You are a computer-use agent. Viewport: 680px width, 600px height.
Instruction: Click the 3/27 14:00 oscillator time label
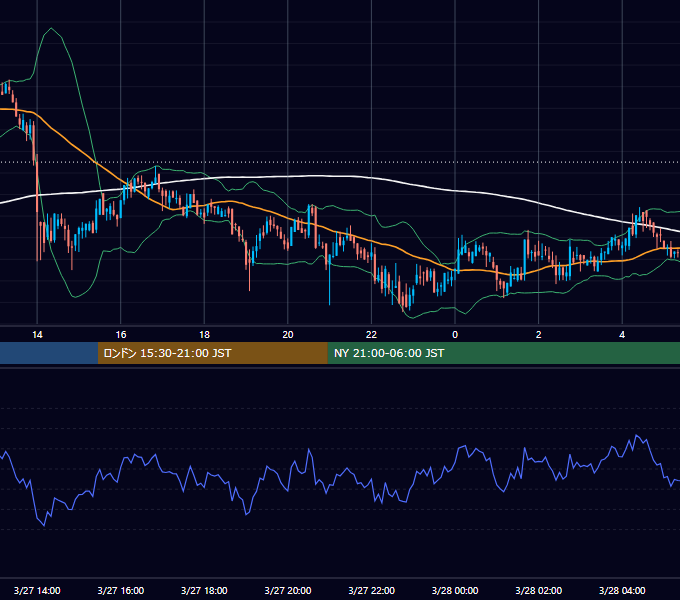(x=37, y=590)
